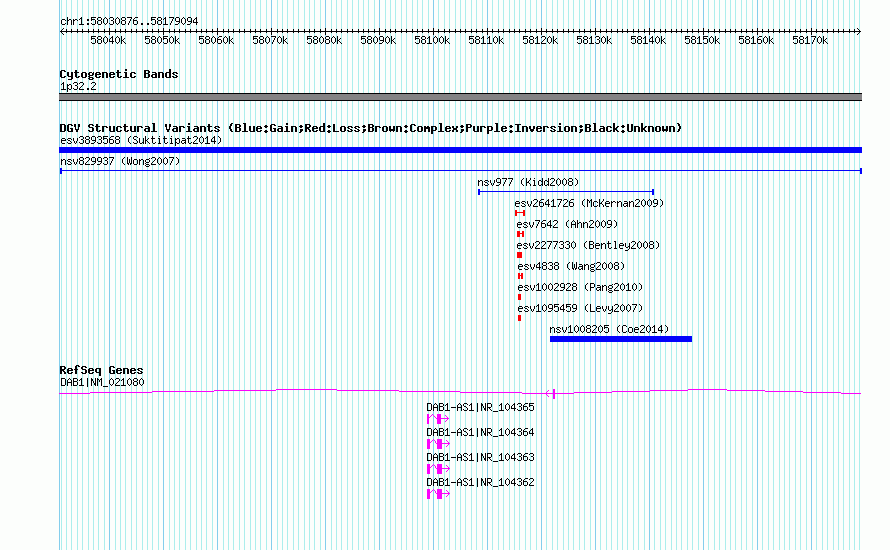890x550 pixels.
Task: Open the DGV Structural Variants track title
Action: coord(370,128)
